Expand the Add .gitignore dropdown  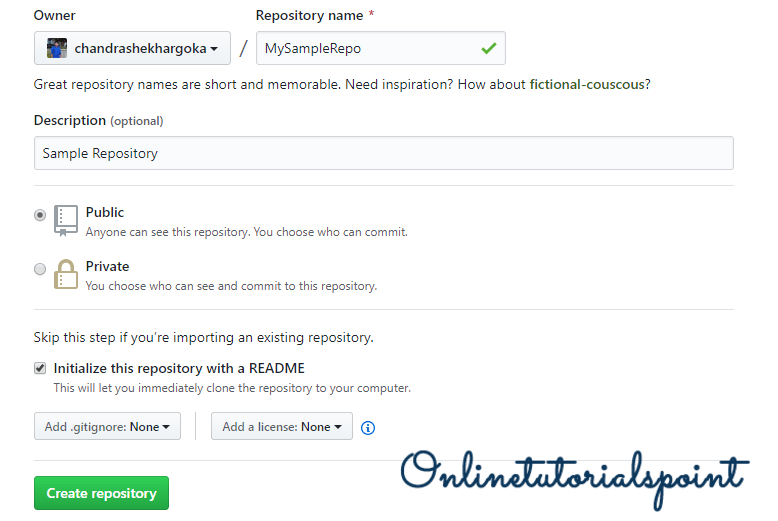(107, 427)
